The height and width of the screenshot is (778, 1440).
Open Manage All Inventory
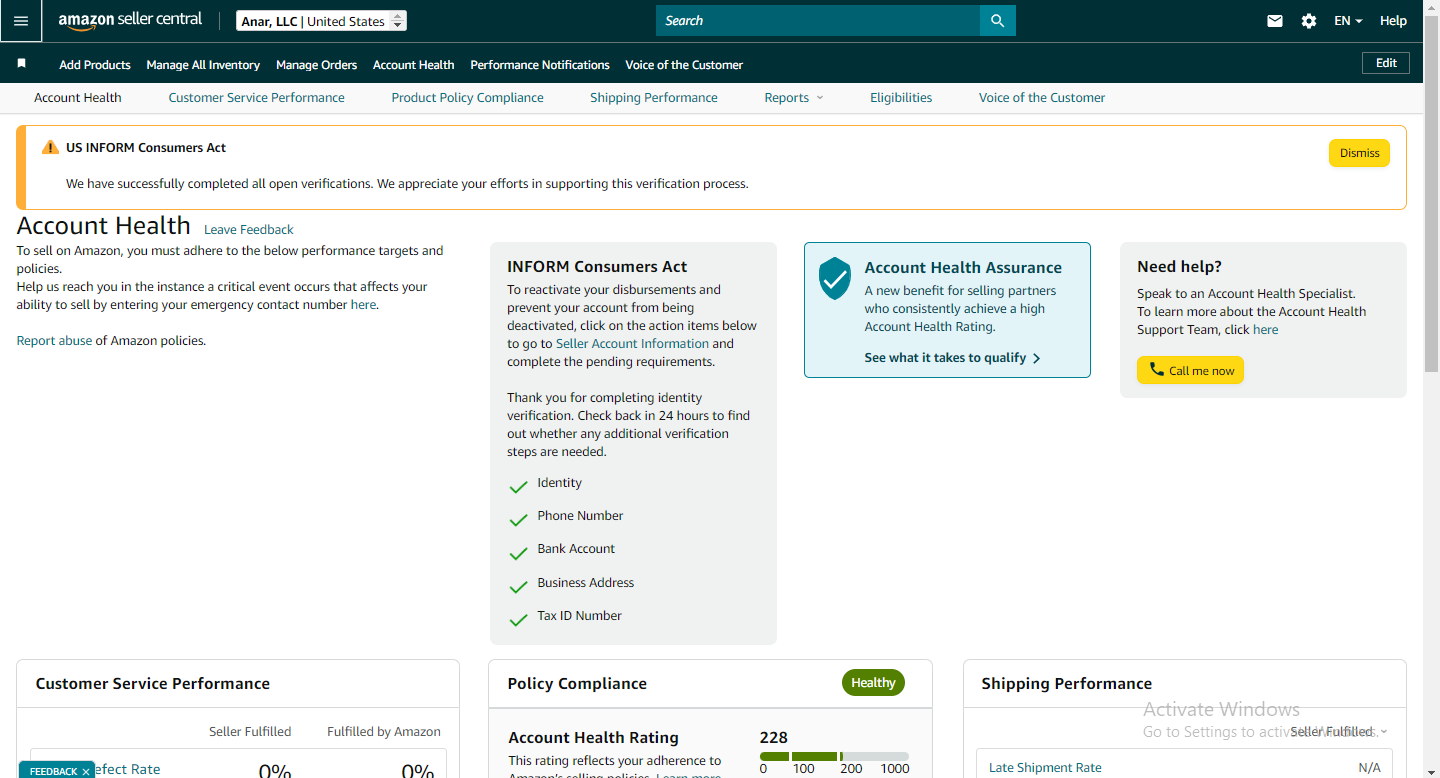click(203, 65)
